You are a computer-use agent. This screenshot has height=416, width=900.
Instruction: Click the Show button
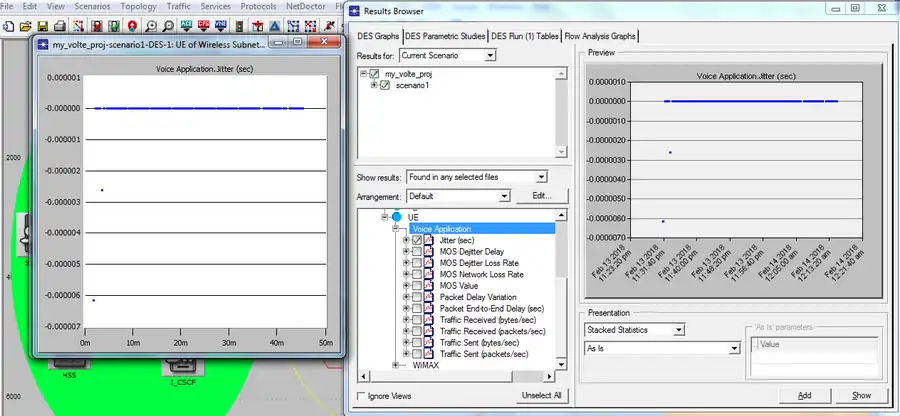click(862, 395)
